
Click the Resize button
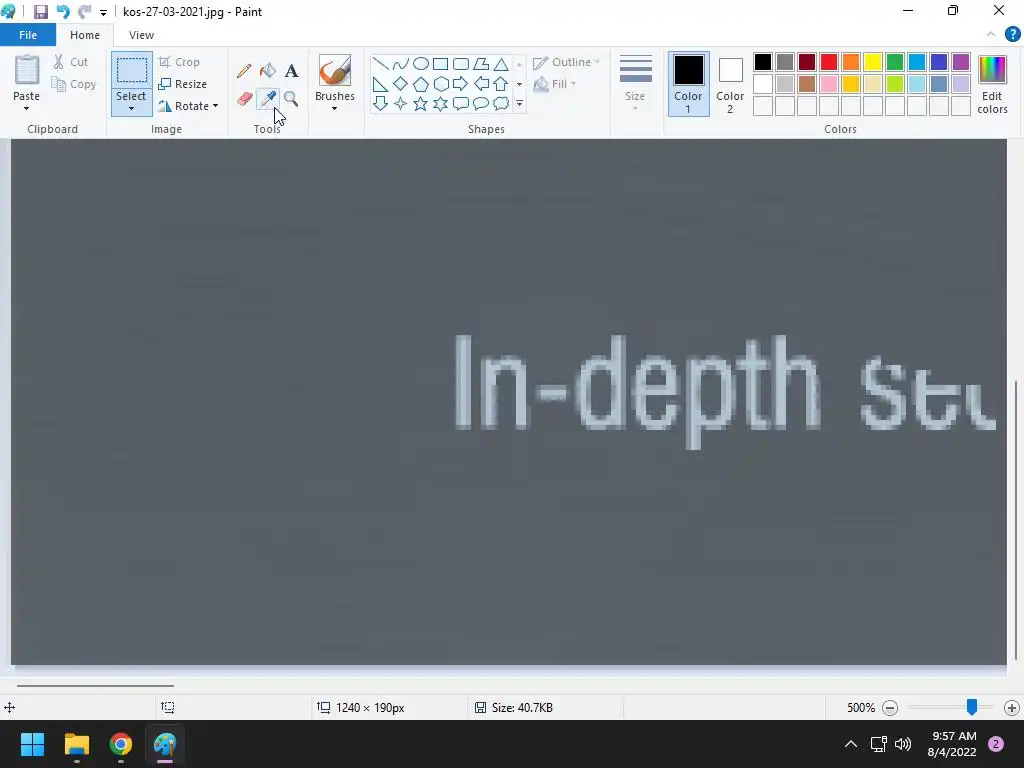pyautogui.click(x=183, y=84)
